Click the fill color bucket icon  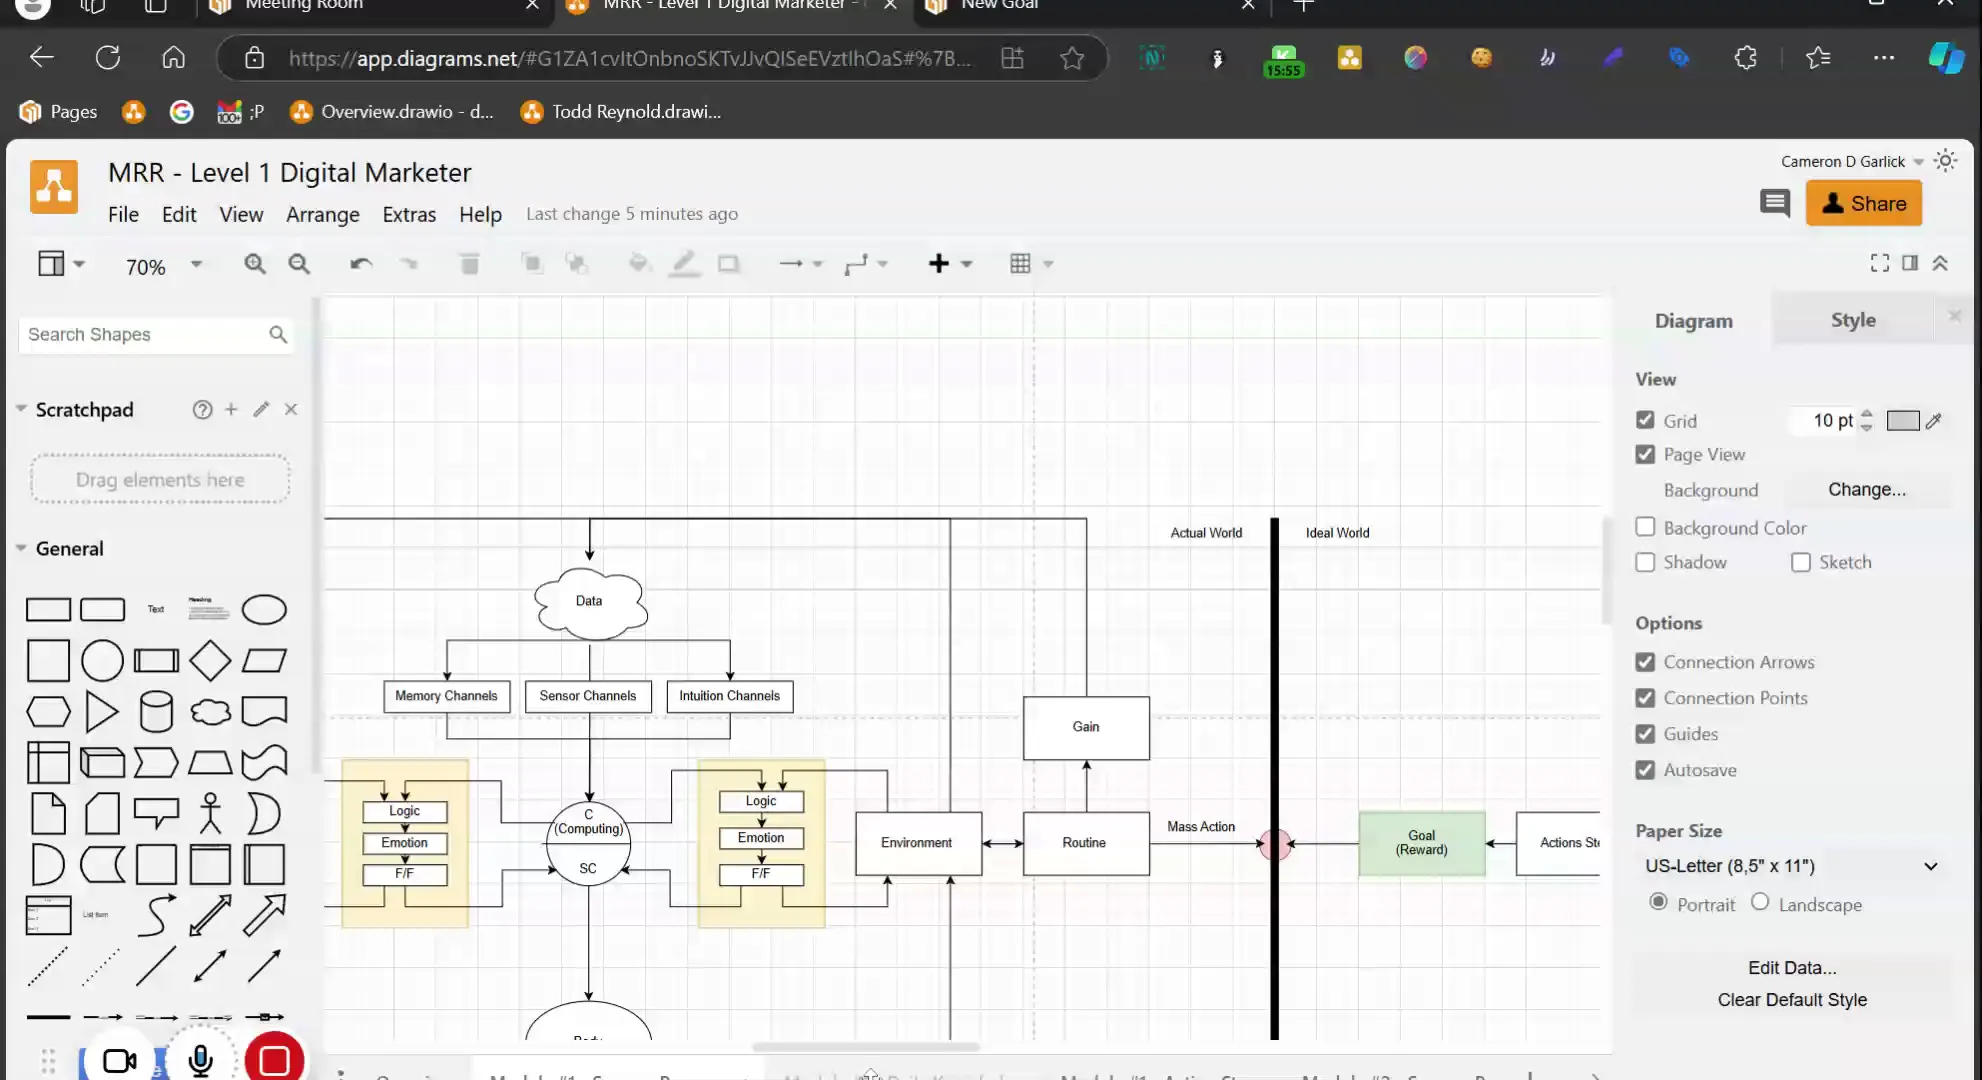tap(639, 264)
